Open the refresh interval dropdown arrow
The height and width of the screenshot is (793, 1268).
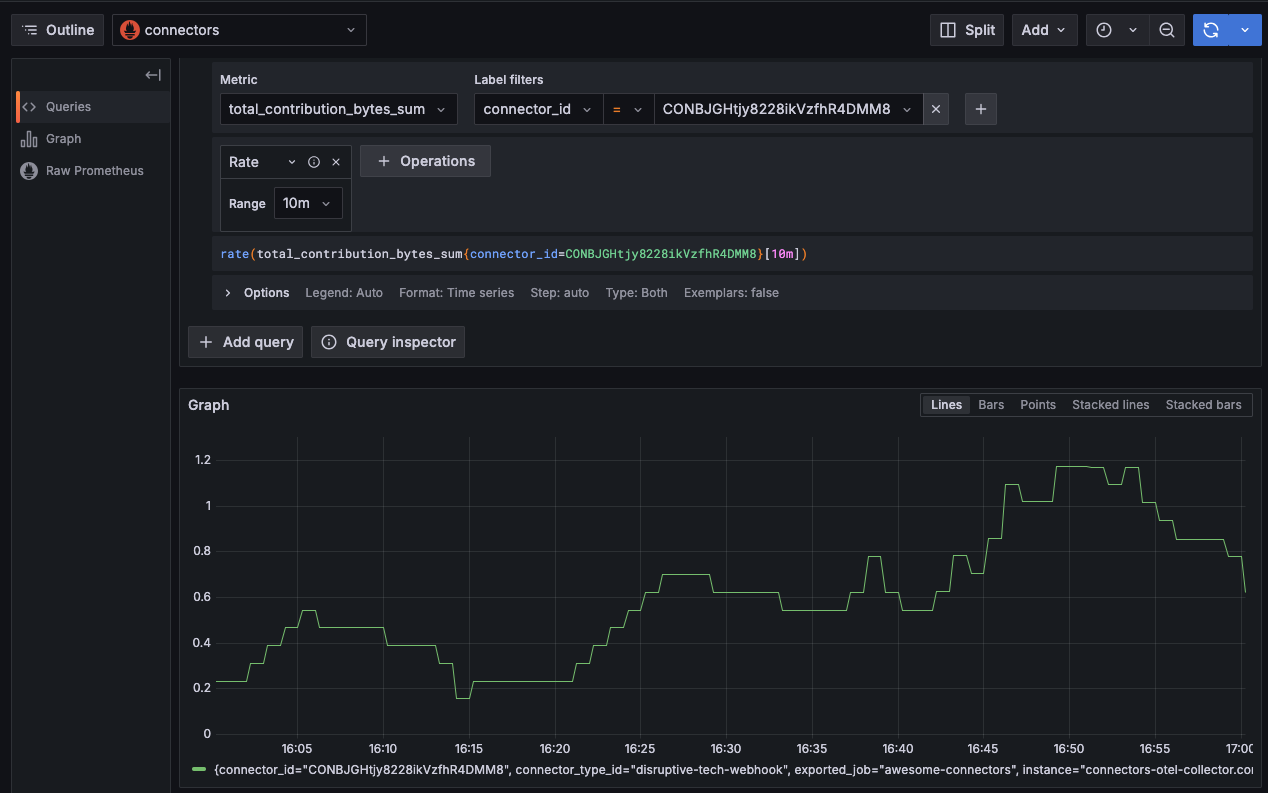(x=1245, y=30)
